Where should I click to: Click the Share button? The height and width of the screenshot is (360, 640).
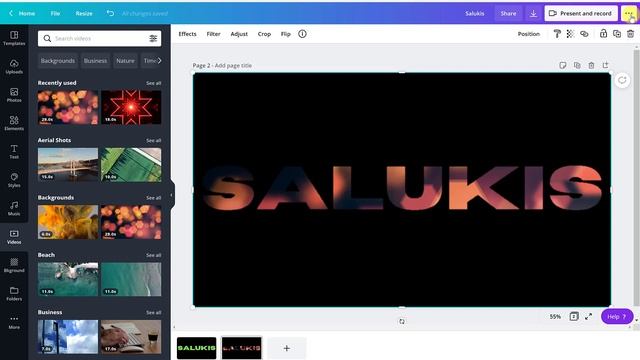508,13
